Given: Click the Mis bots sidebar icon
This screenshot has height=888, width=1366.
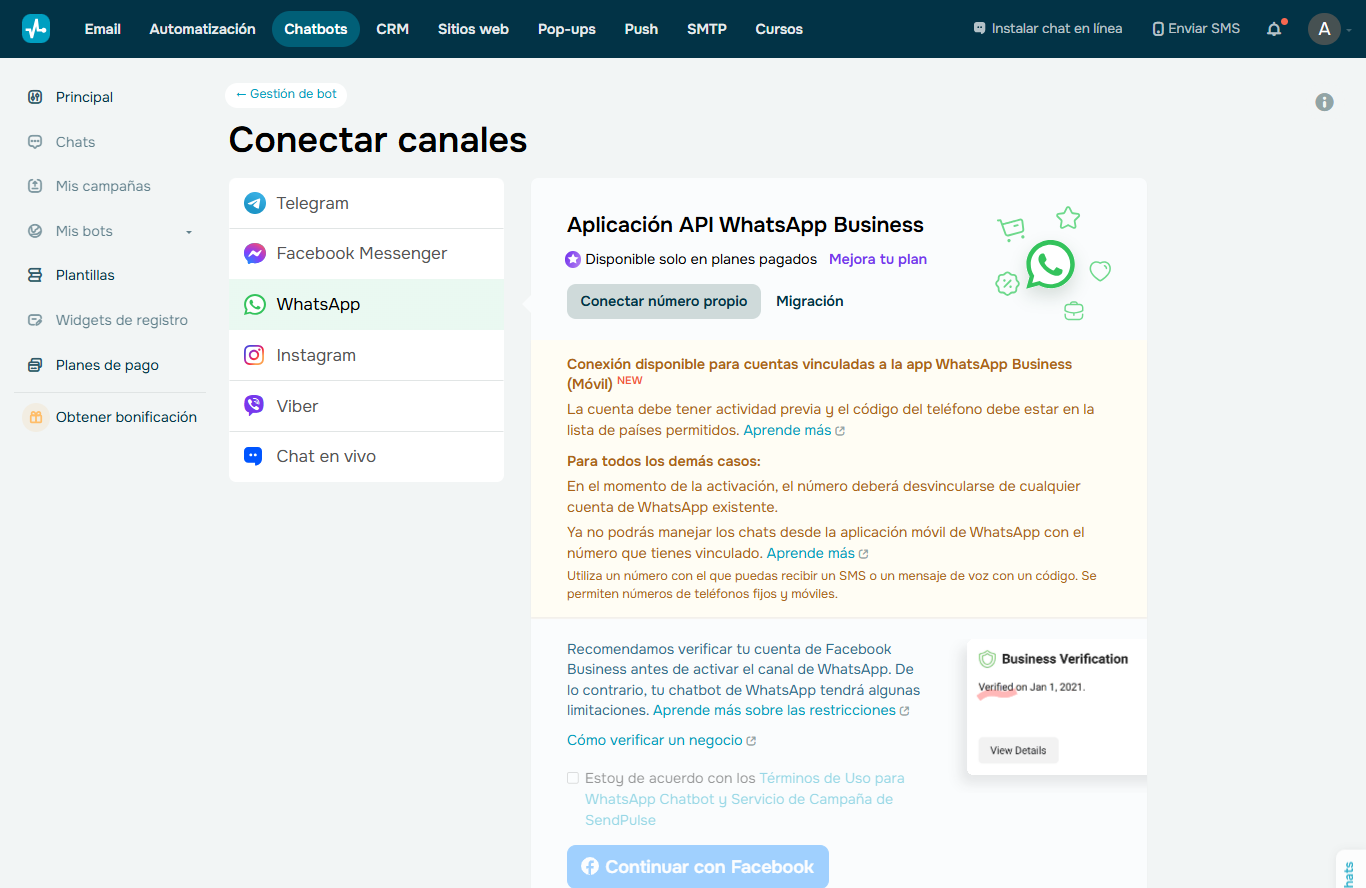Looking at the screenshot, I should point(35,231).
